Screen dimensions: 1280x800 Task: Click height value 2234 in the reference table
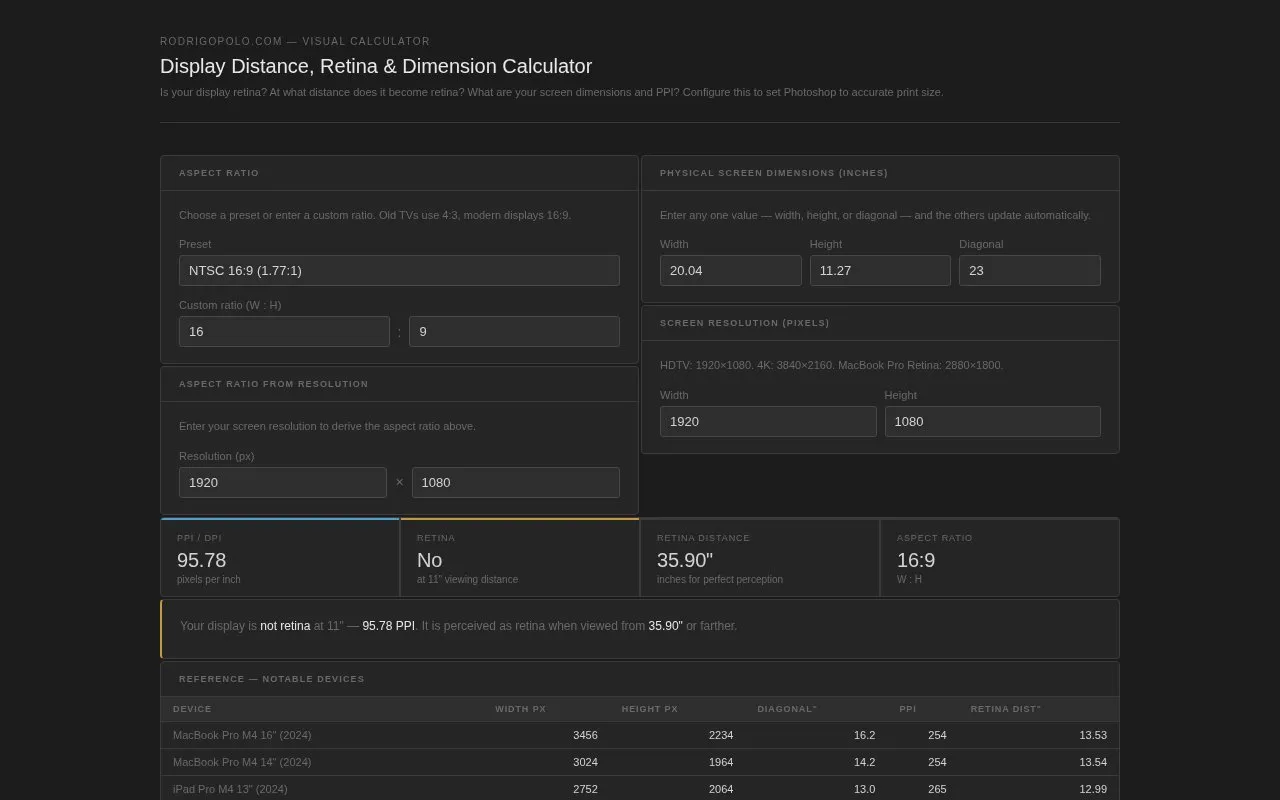721,735
